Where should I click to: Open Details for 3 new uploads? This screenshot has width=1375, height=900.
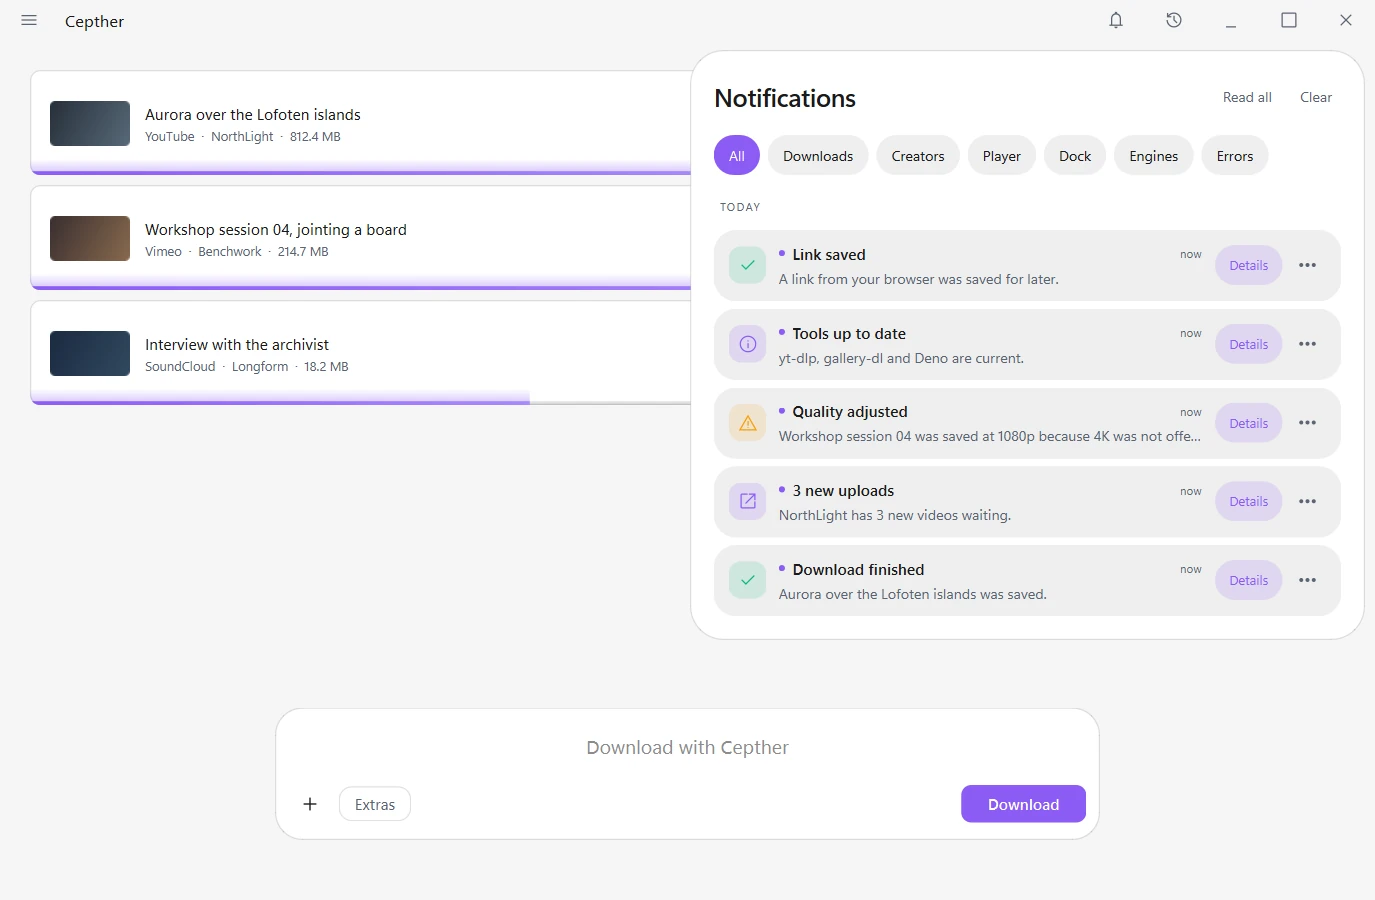tap(1249, 501)
